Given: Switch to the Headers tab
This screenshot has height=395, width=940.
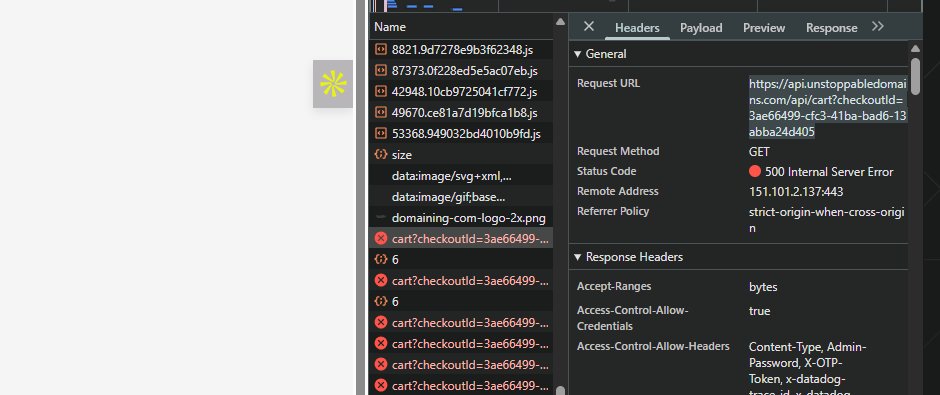Looking at the screenshot, I should (x=637, y=28).
